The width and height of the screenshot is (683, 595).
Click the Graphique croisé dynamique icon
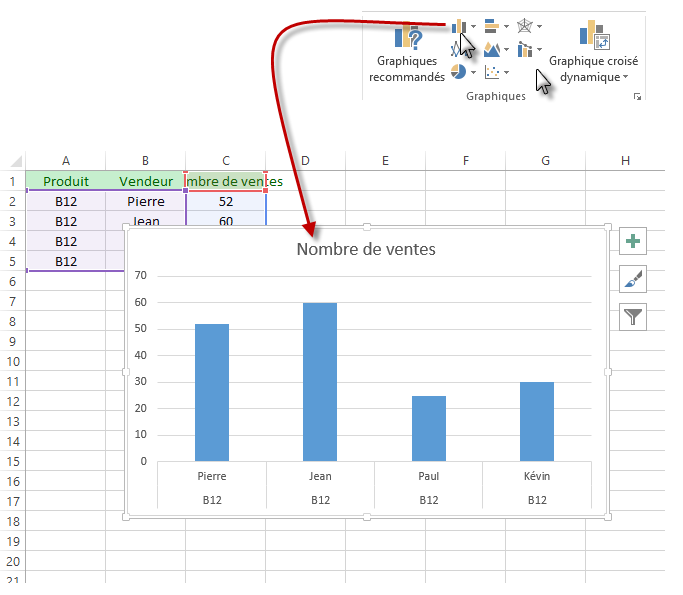(x=595, y=35)
